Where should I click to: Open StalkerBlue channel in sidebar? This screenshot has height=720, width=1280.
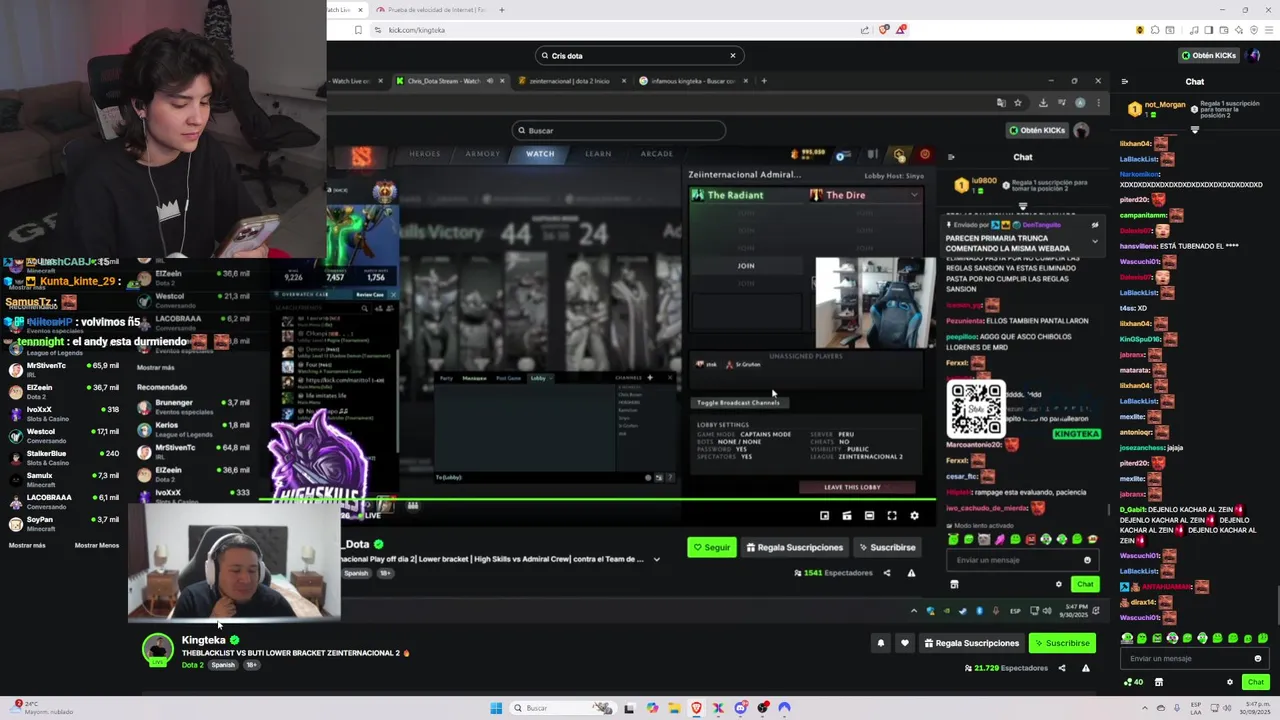point(64,458)
